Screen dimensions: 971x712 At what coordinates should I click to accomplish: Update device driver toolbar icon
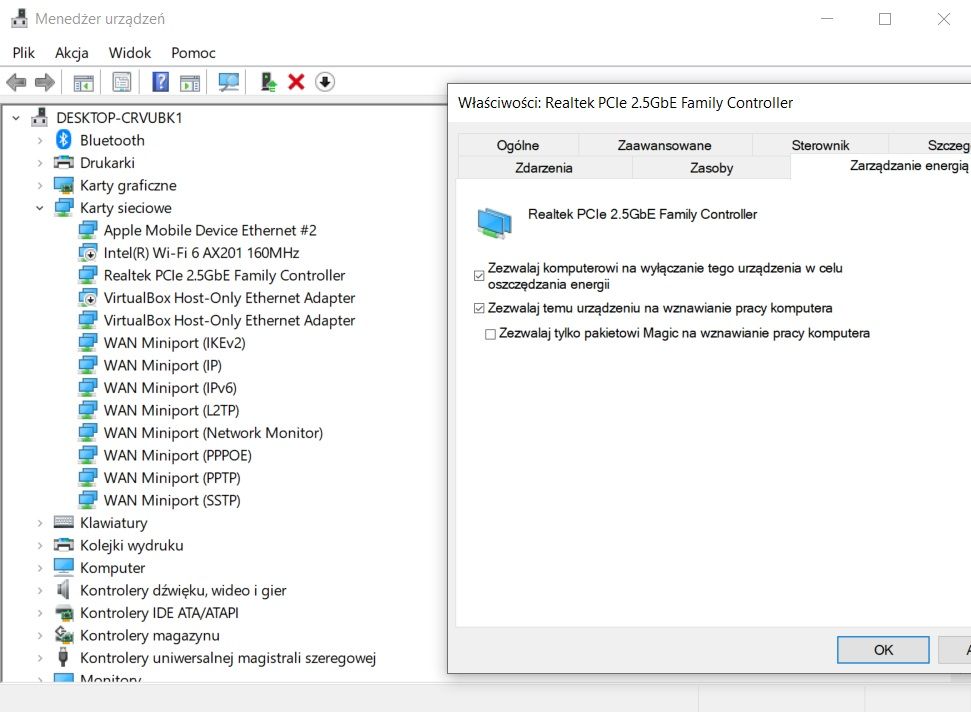pyautogui.click(x=268, y=82)
